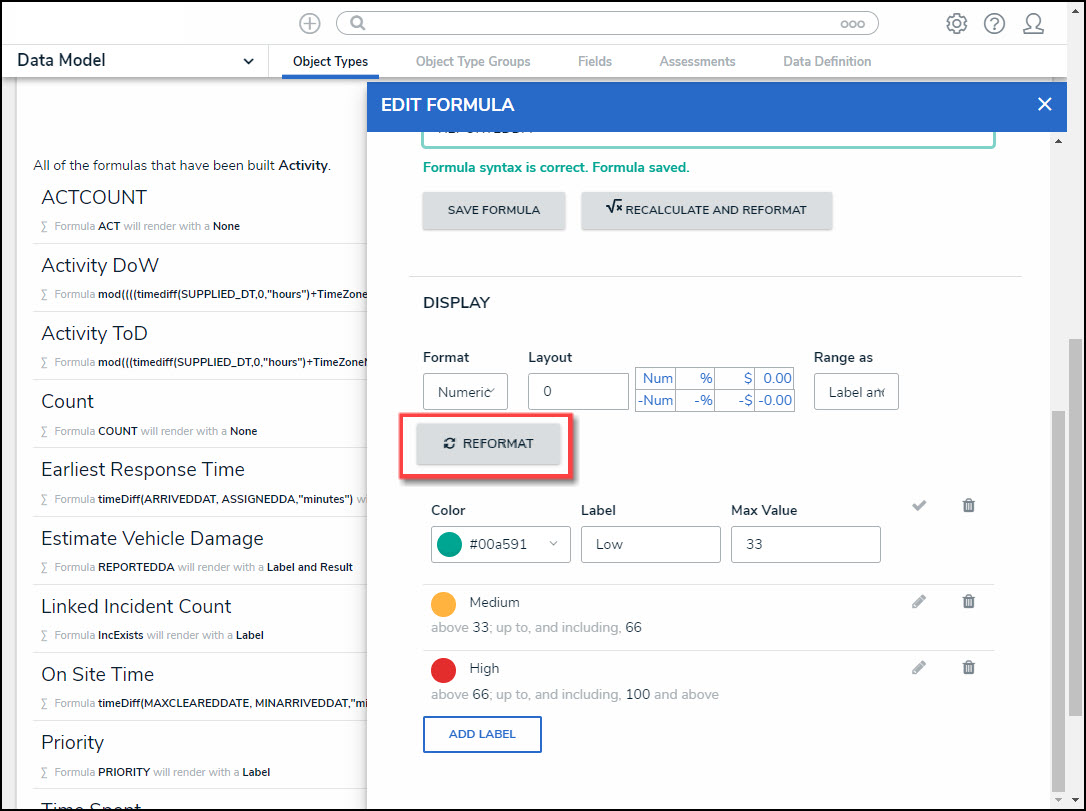
Task: Click the Add Label button
Action: tap(482, 734)
